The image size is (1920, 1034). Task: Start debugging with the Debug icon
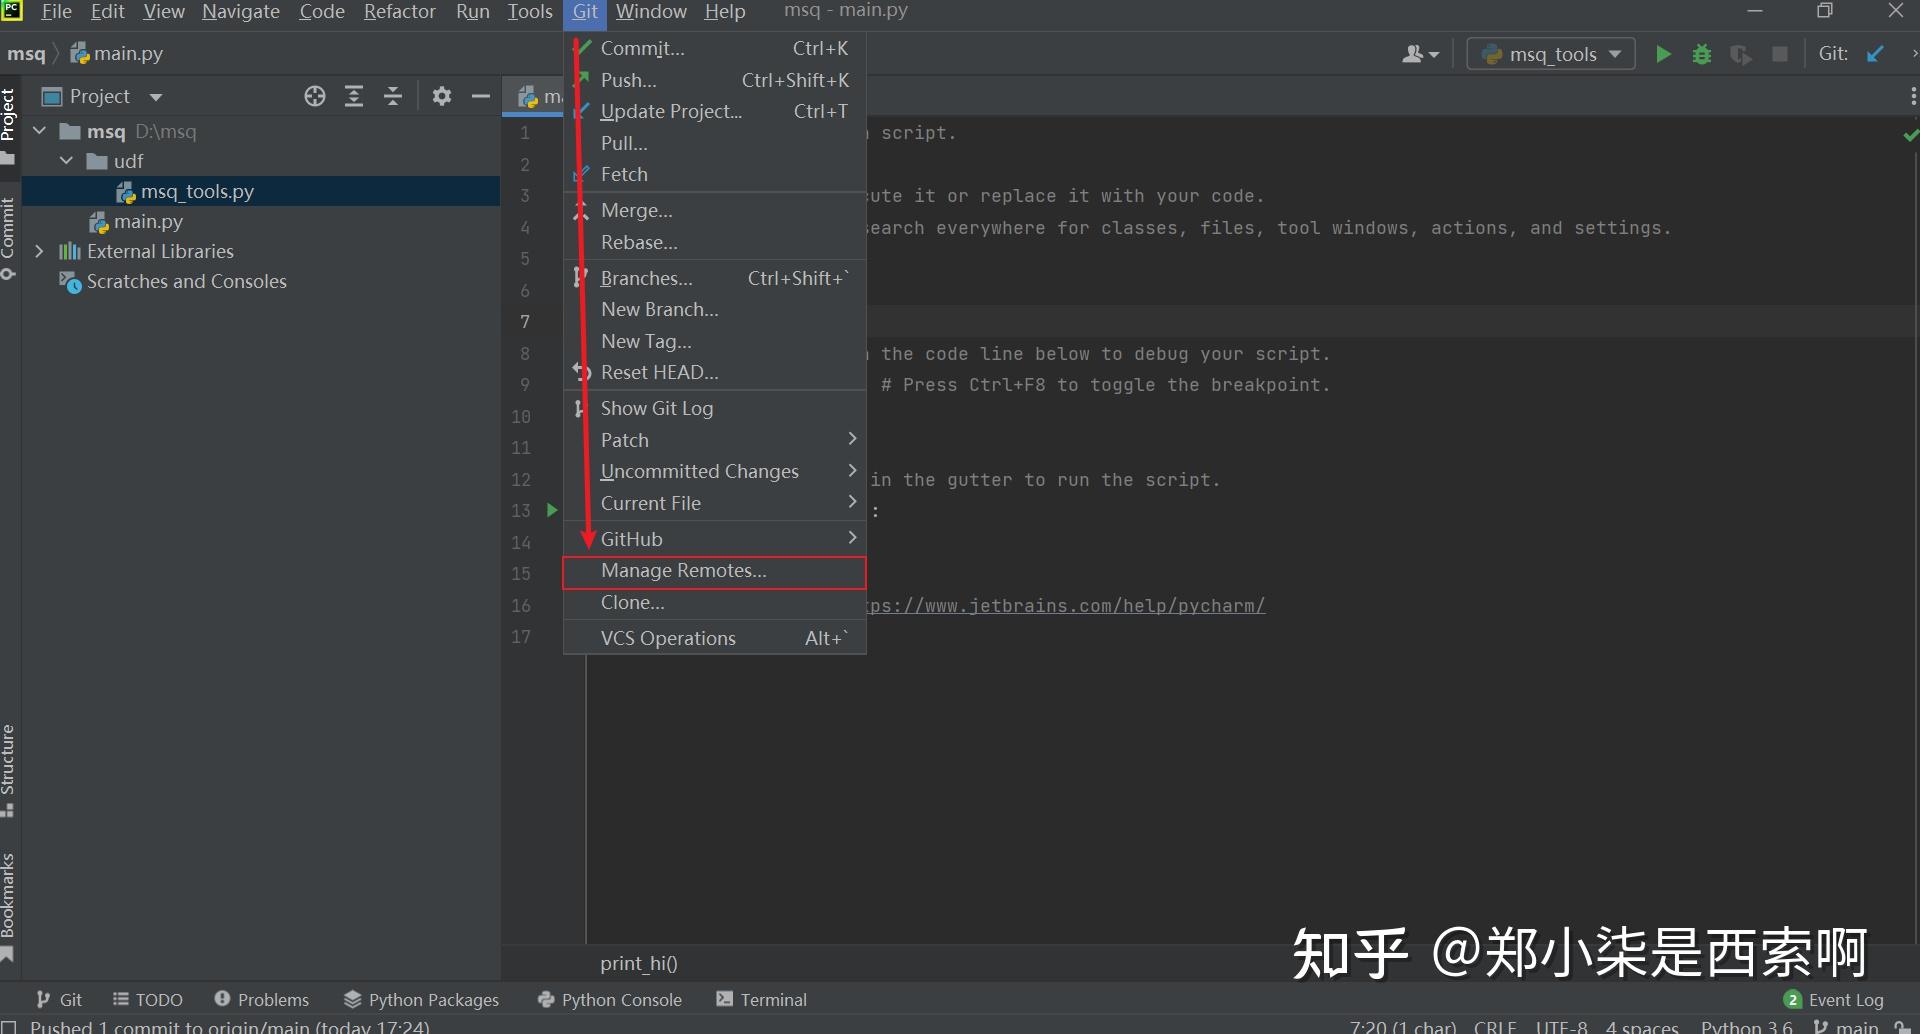tap(1702, 54)
